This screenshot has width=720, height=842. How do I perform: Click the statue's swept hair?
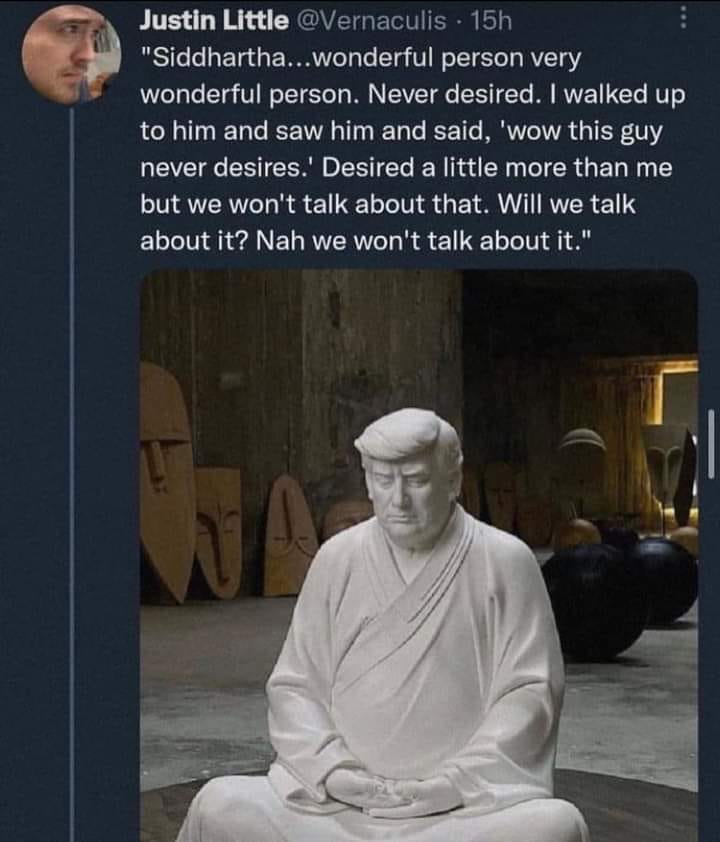(x=408, y=436)
